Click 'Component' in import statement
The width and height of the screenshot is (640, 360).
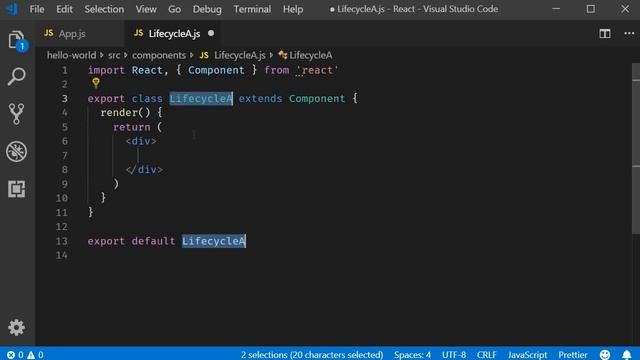(x=216, y=70)
